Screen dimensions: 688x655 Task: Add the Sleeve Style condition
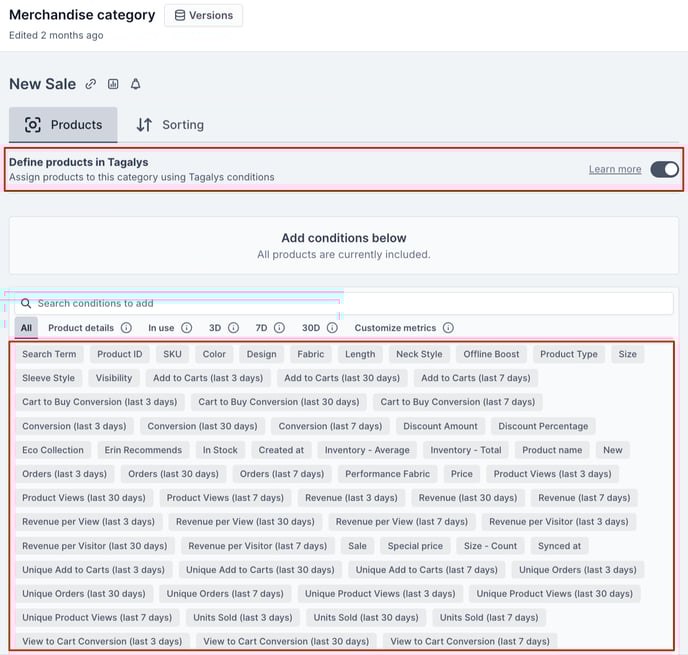pos(49,378)
